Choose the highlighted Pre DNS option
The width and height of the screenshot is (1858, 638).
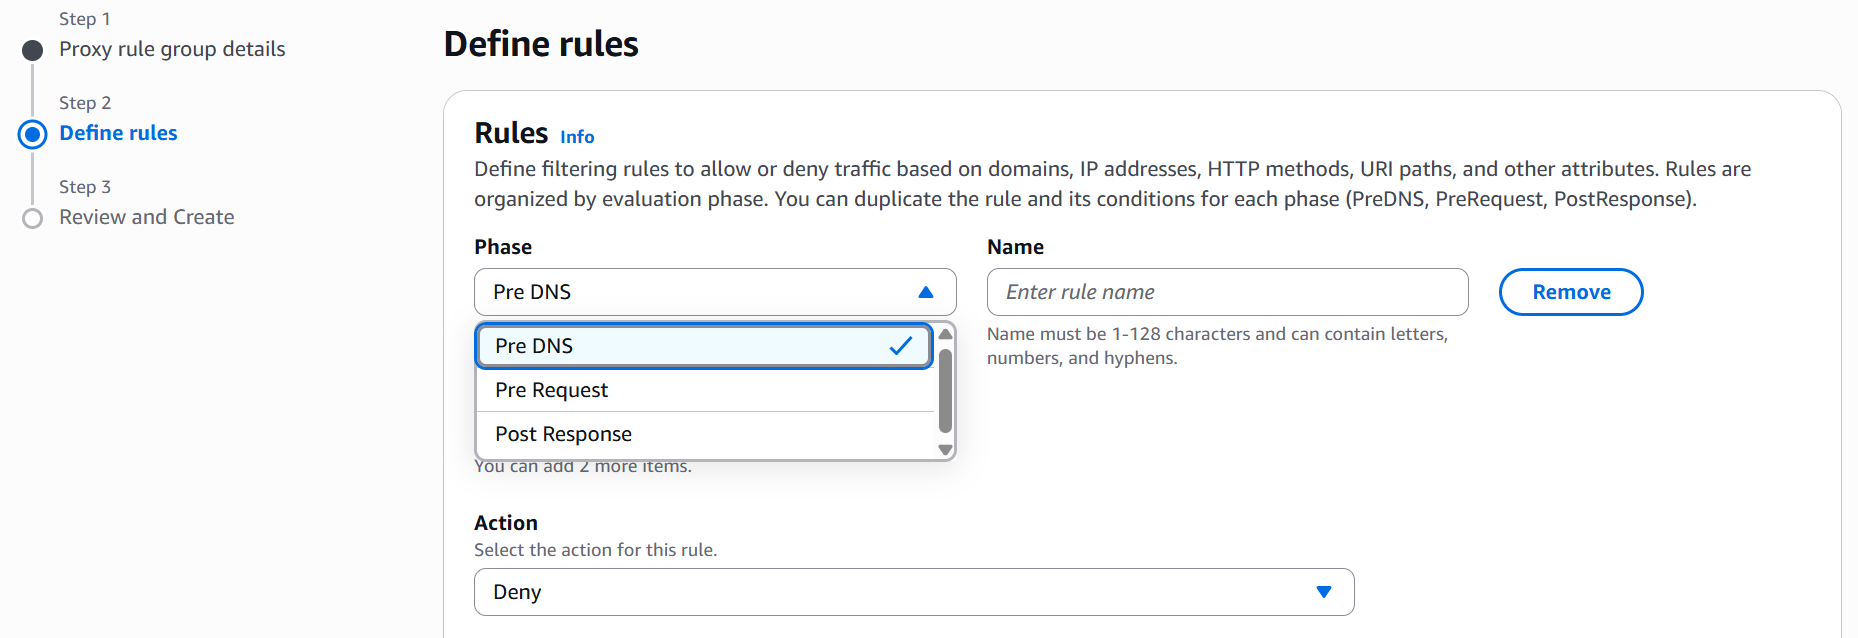coord(680,346)
